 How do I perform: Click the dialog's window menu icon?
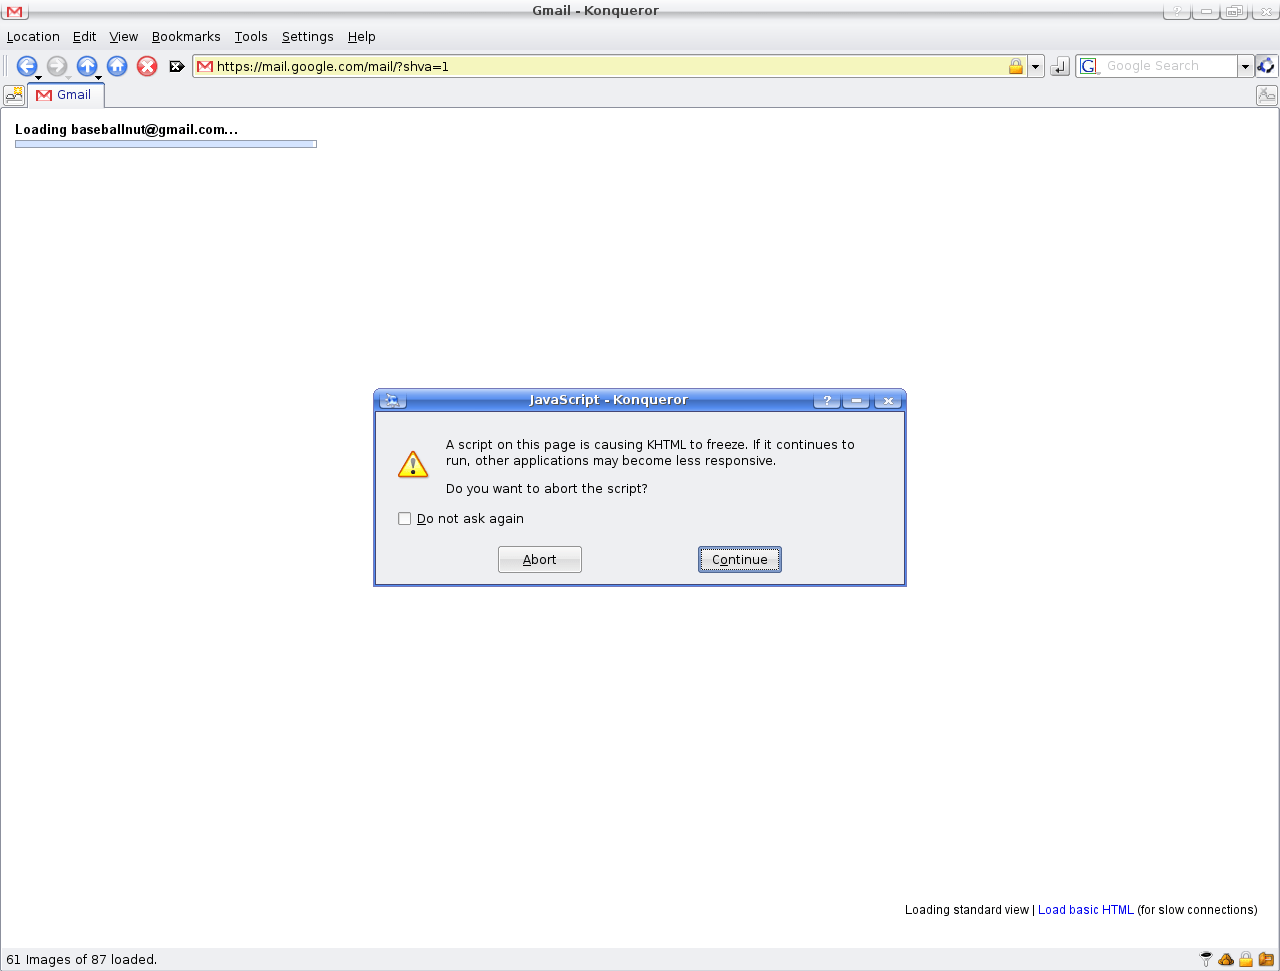[392, 400]
